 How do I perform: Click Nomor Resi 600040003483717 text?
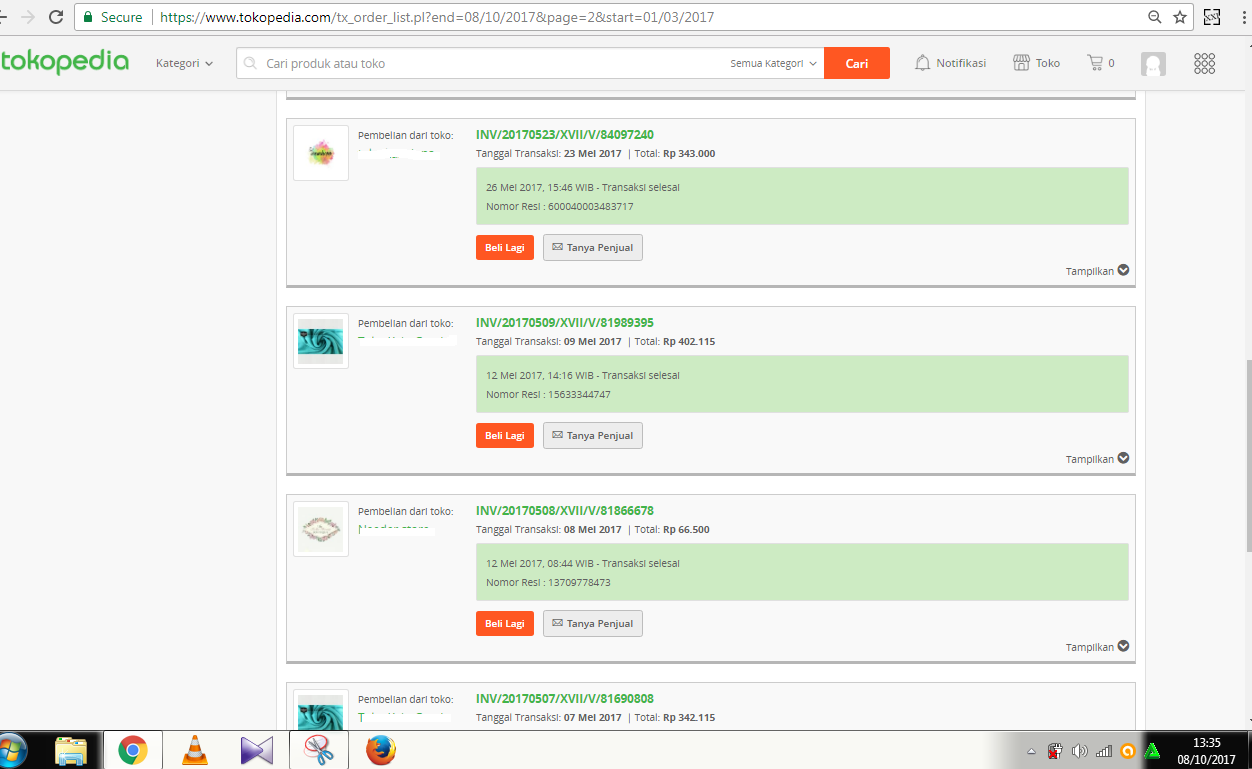pyautogui.click(x=560, y=206)
